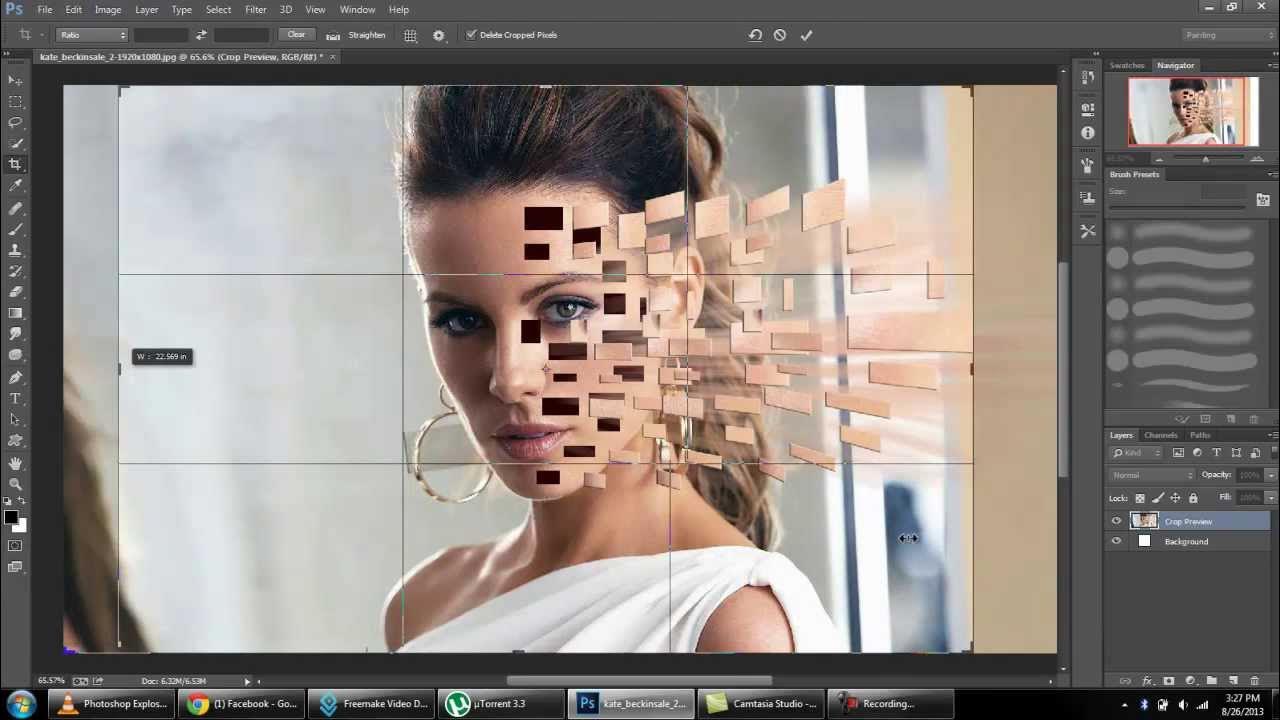Select the Rectangular Marquee tool
The image size is (1280, 720).
coord(15,102)
